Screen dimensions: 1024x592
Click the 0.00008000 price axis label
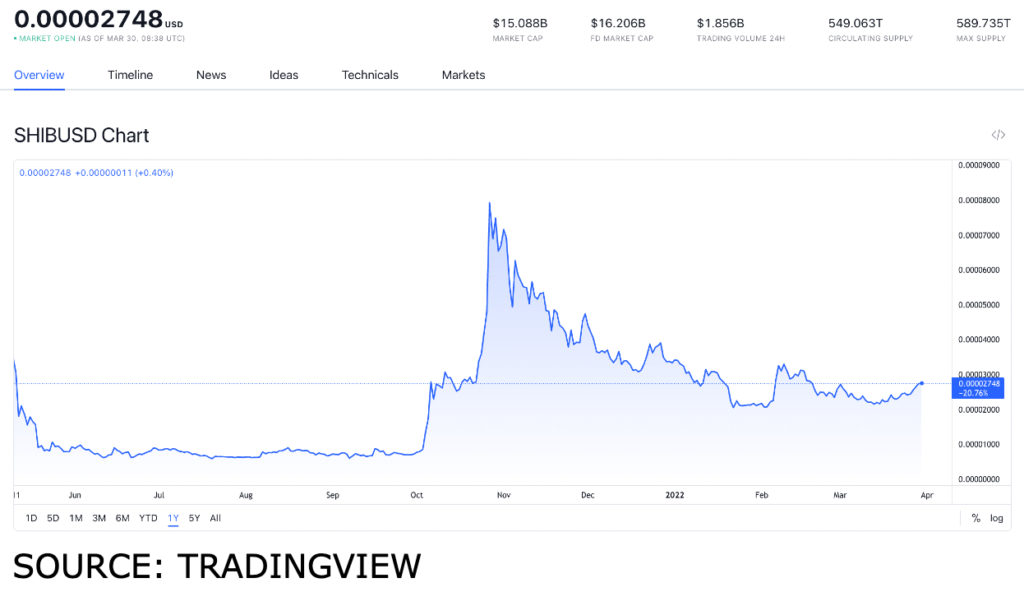979,201
